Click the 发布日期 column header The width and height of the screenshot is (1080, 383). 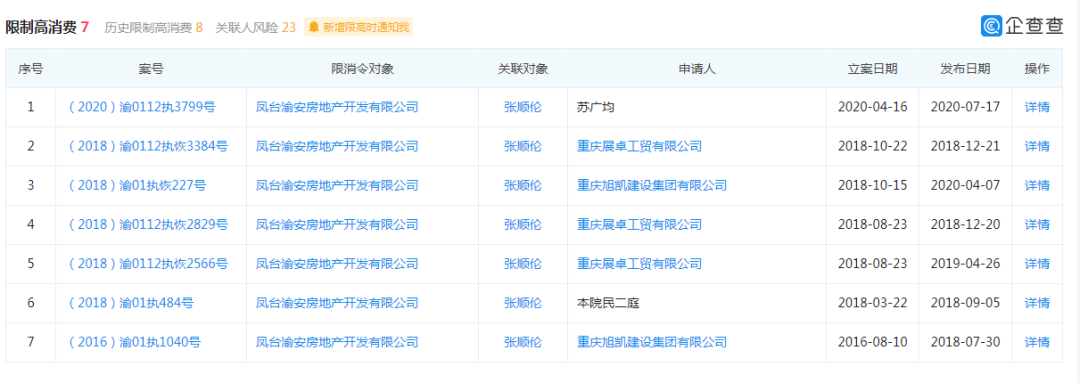pos(965,69)
